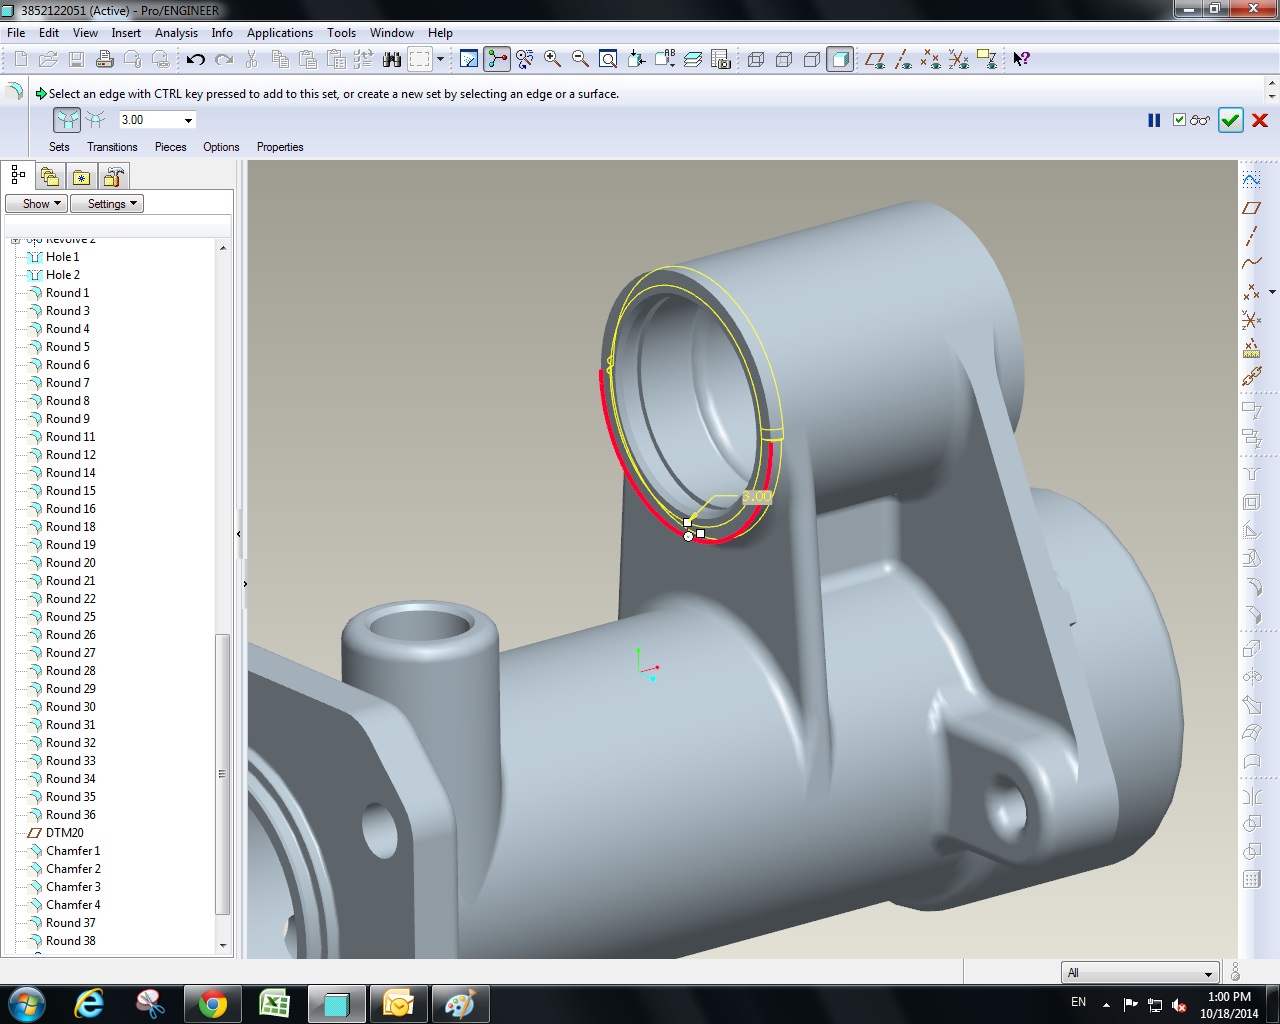Viewport: 1280px width, 1024px height.
Task: Open the Properties panel tab
Action: click(280, 147)
